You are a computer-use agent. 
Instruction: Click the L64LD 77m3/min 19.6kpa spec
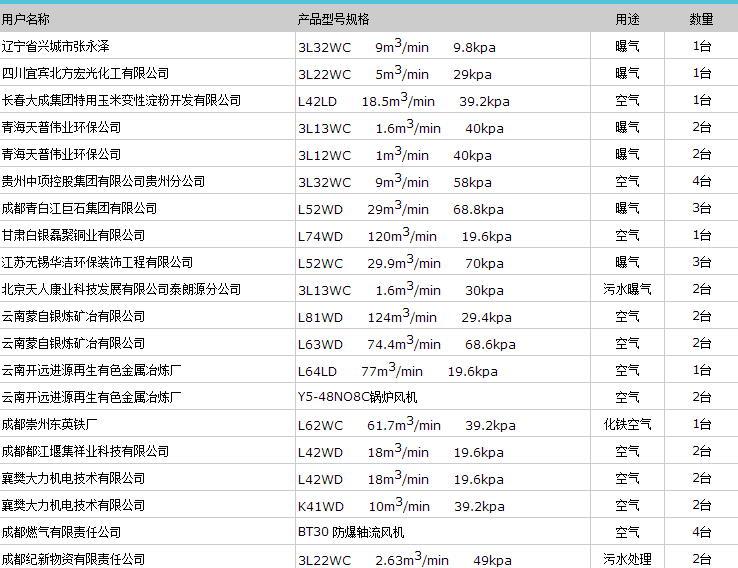coord(398,370)
